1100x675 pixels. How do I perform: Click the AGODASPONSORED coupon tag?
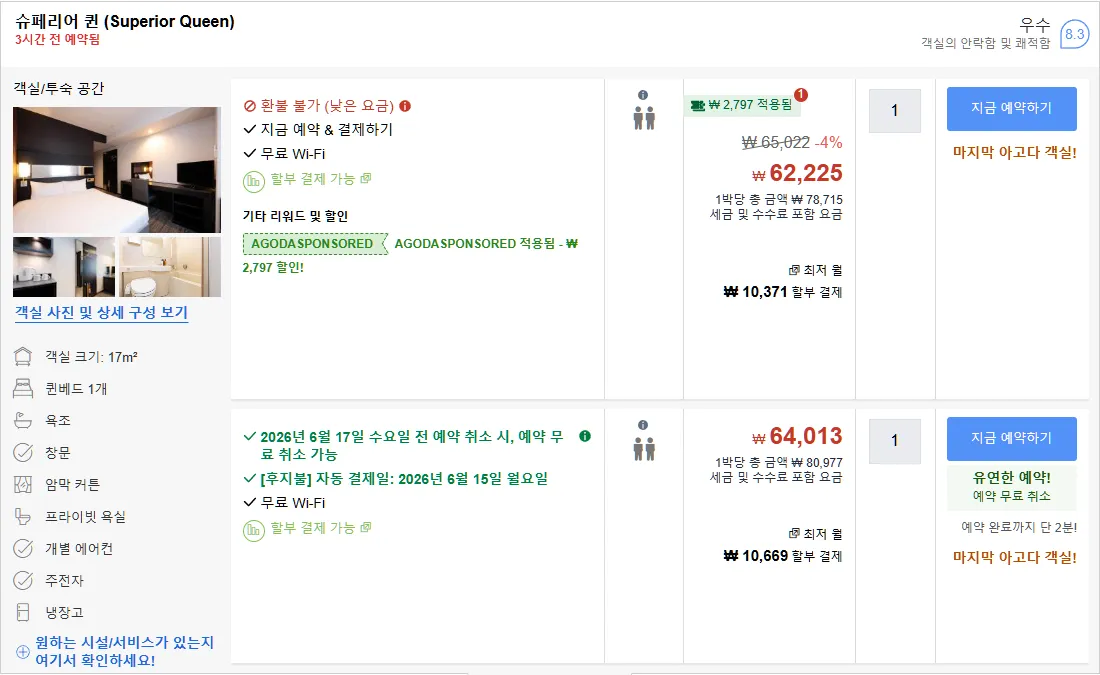tap(315, 243)
